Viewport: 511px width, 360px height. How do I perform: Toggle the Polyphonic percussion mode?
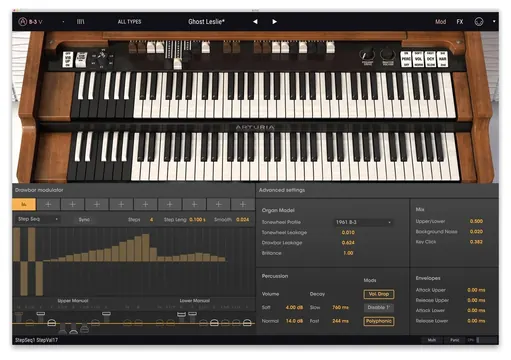coord(379,321)
